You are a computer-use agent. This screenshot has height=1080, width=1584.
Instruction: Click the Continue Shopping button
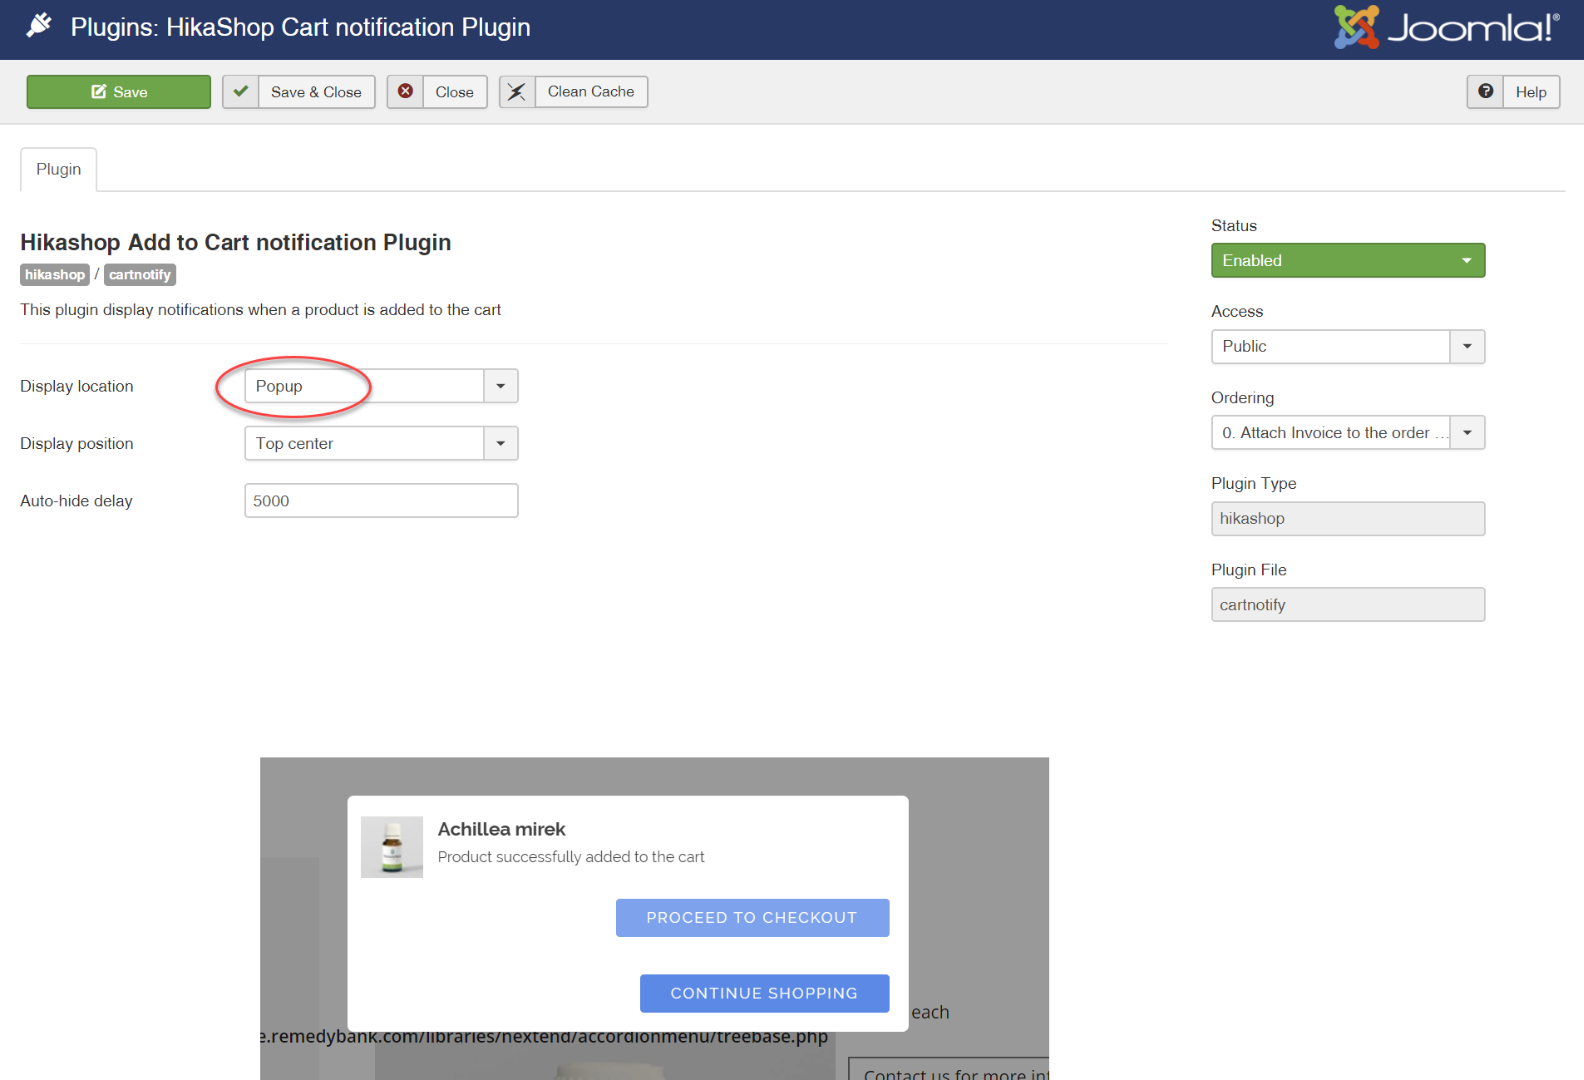(764, 993)
